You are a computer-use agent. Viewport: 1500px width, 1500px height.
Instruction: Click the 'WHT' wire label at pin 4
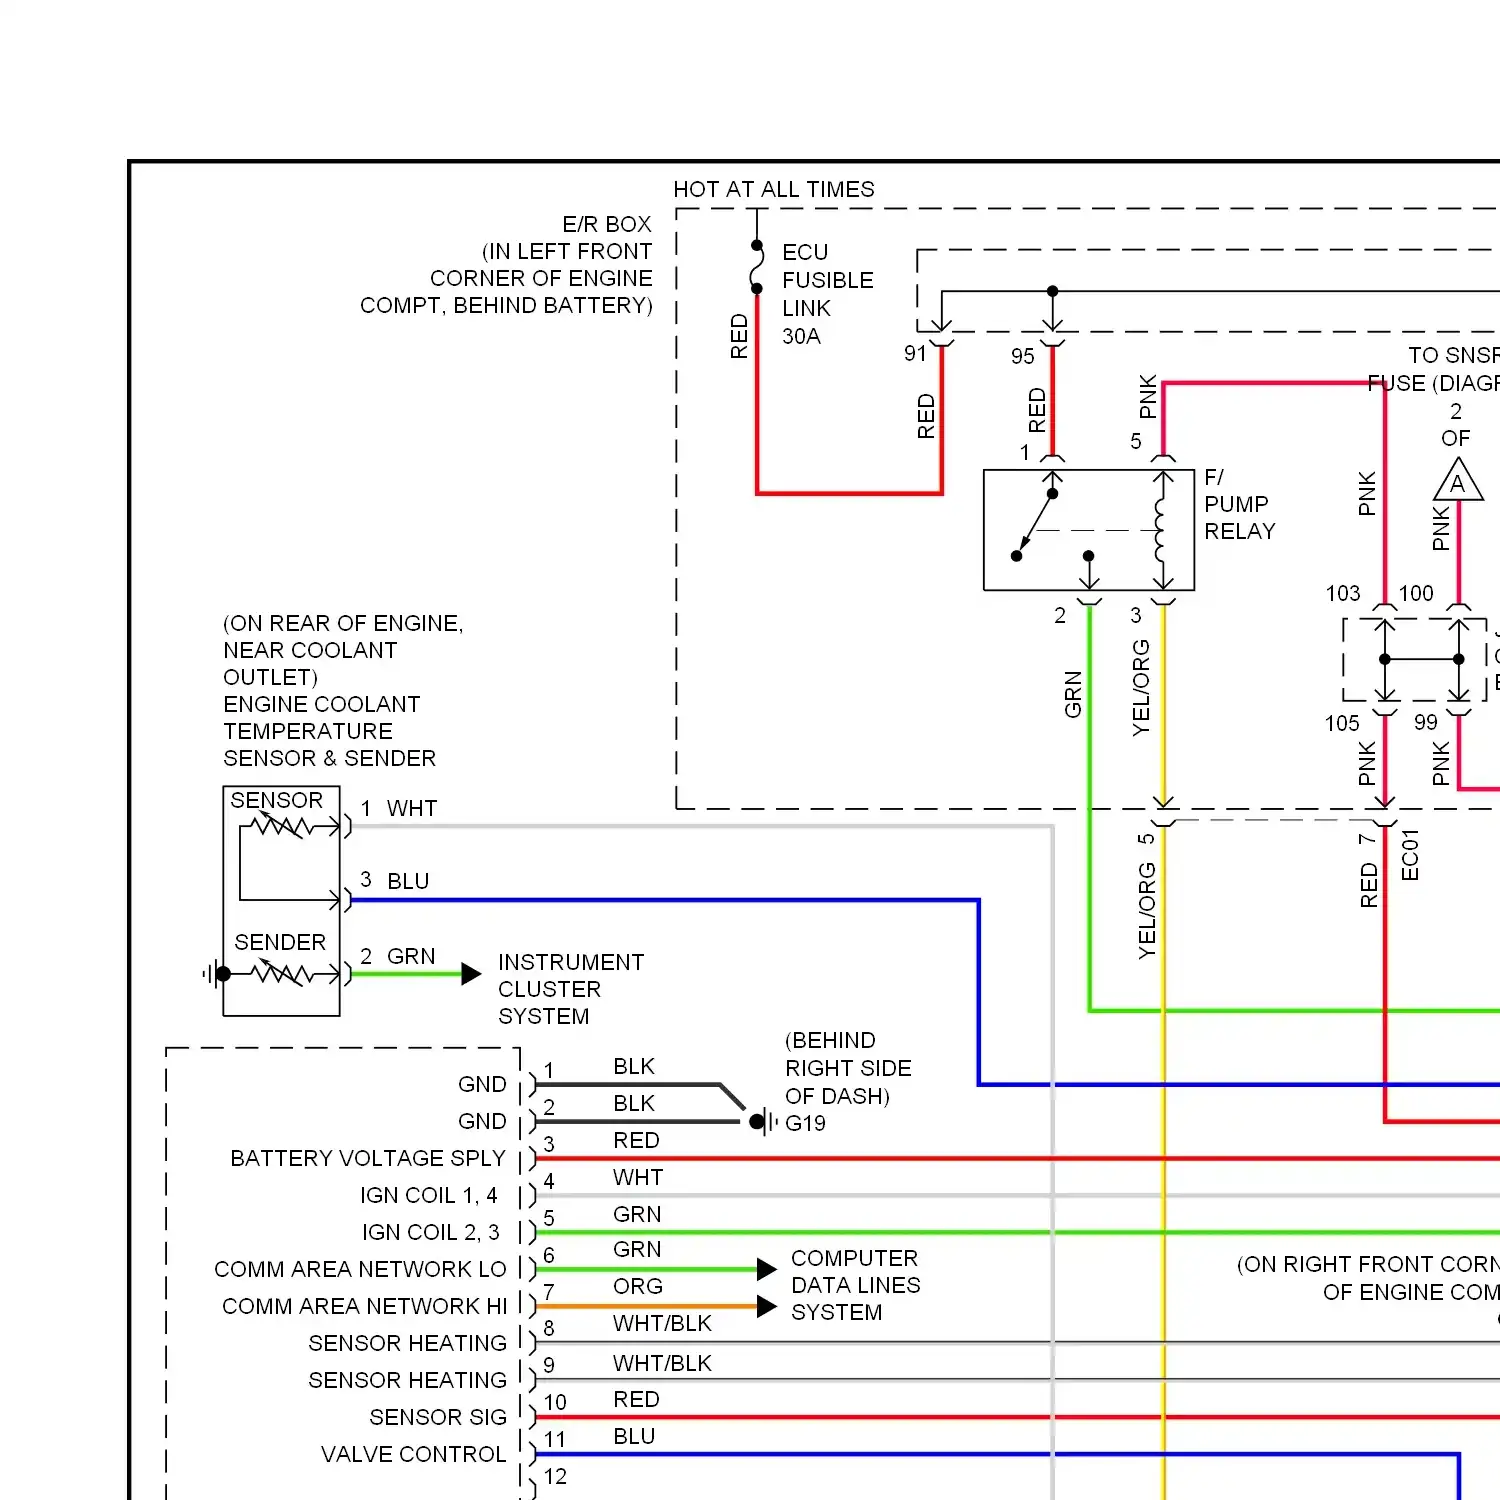click(x=638, y=1177)
